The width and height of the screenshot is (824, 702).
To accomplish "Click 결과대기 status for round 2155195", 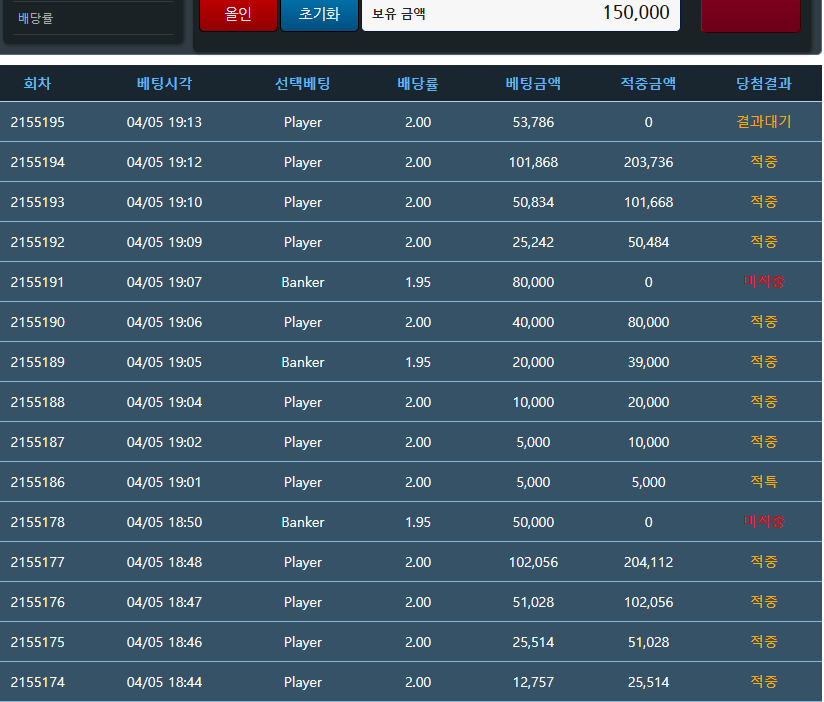I will tap(764, 122).
